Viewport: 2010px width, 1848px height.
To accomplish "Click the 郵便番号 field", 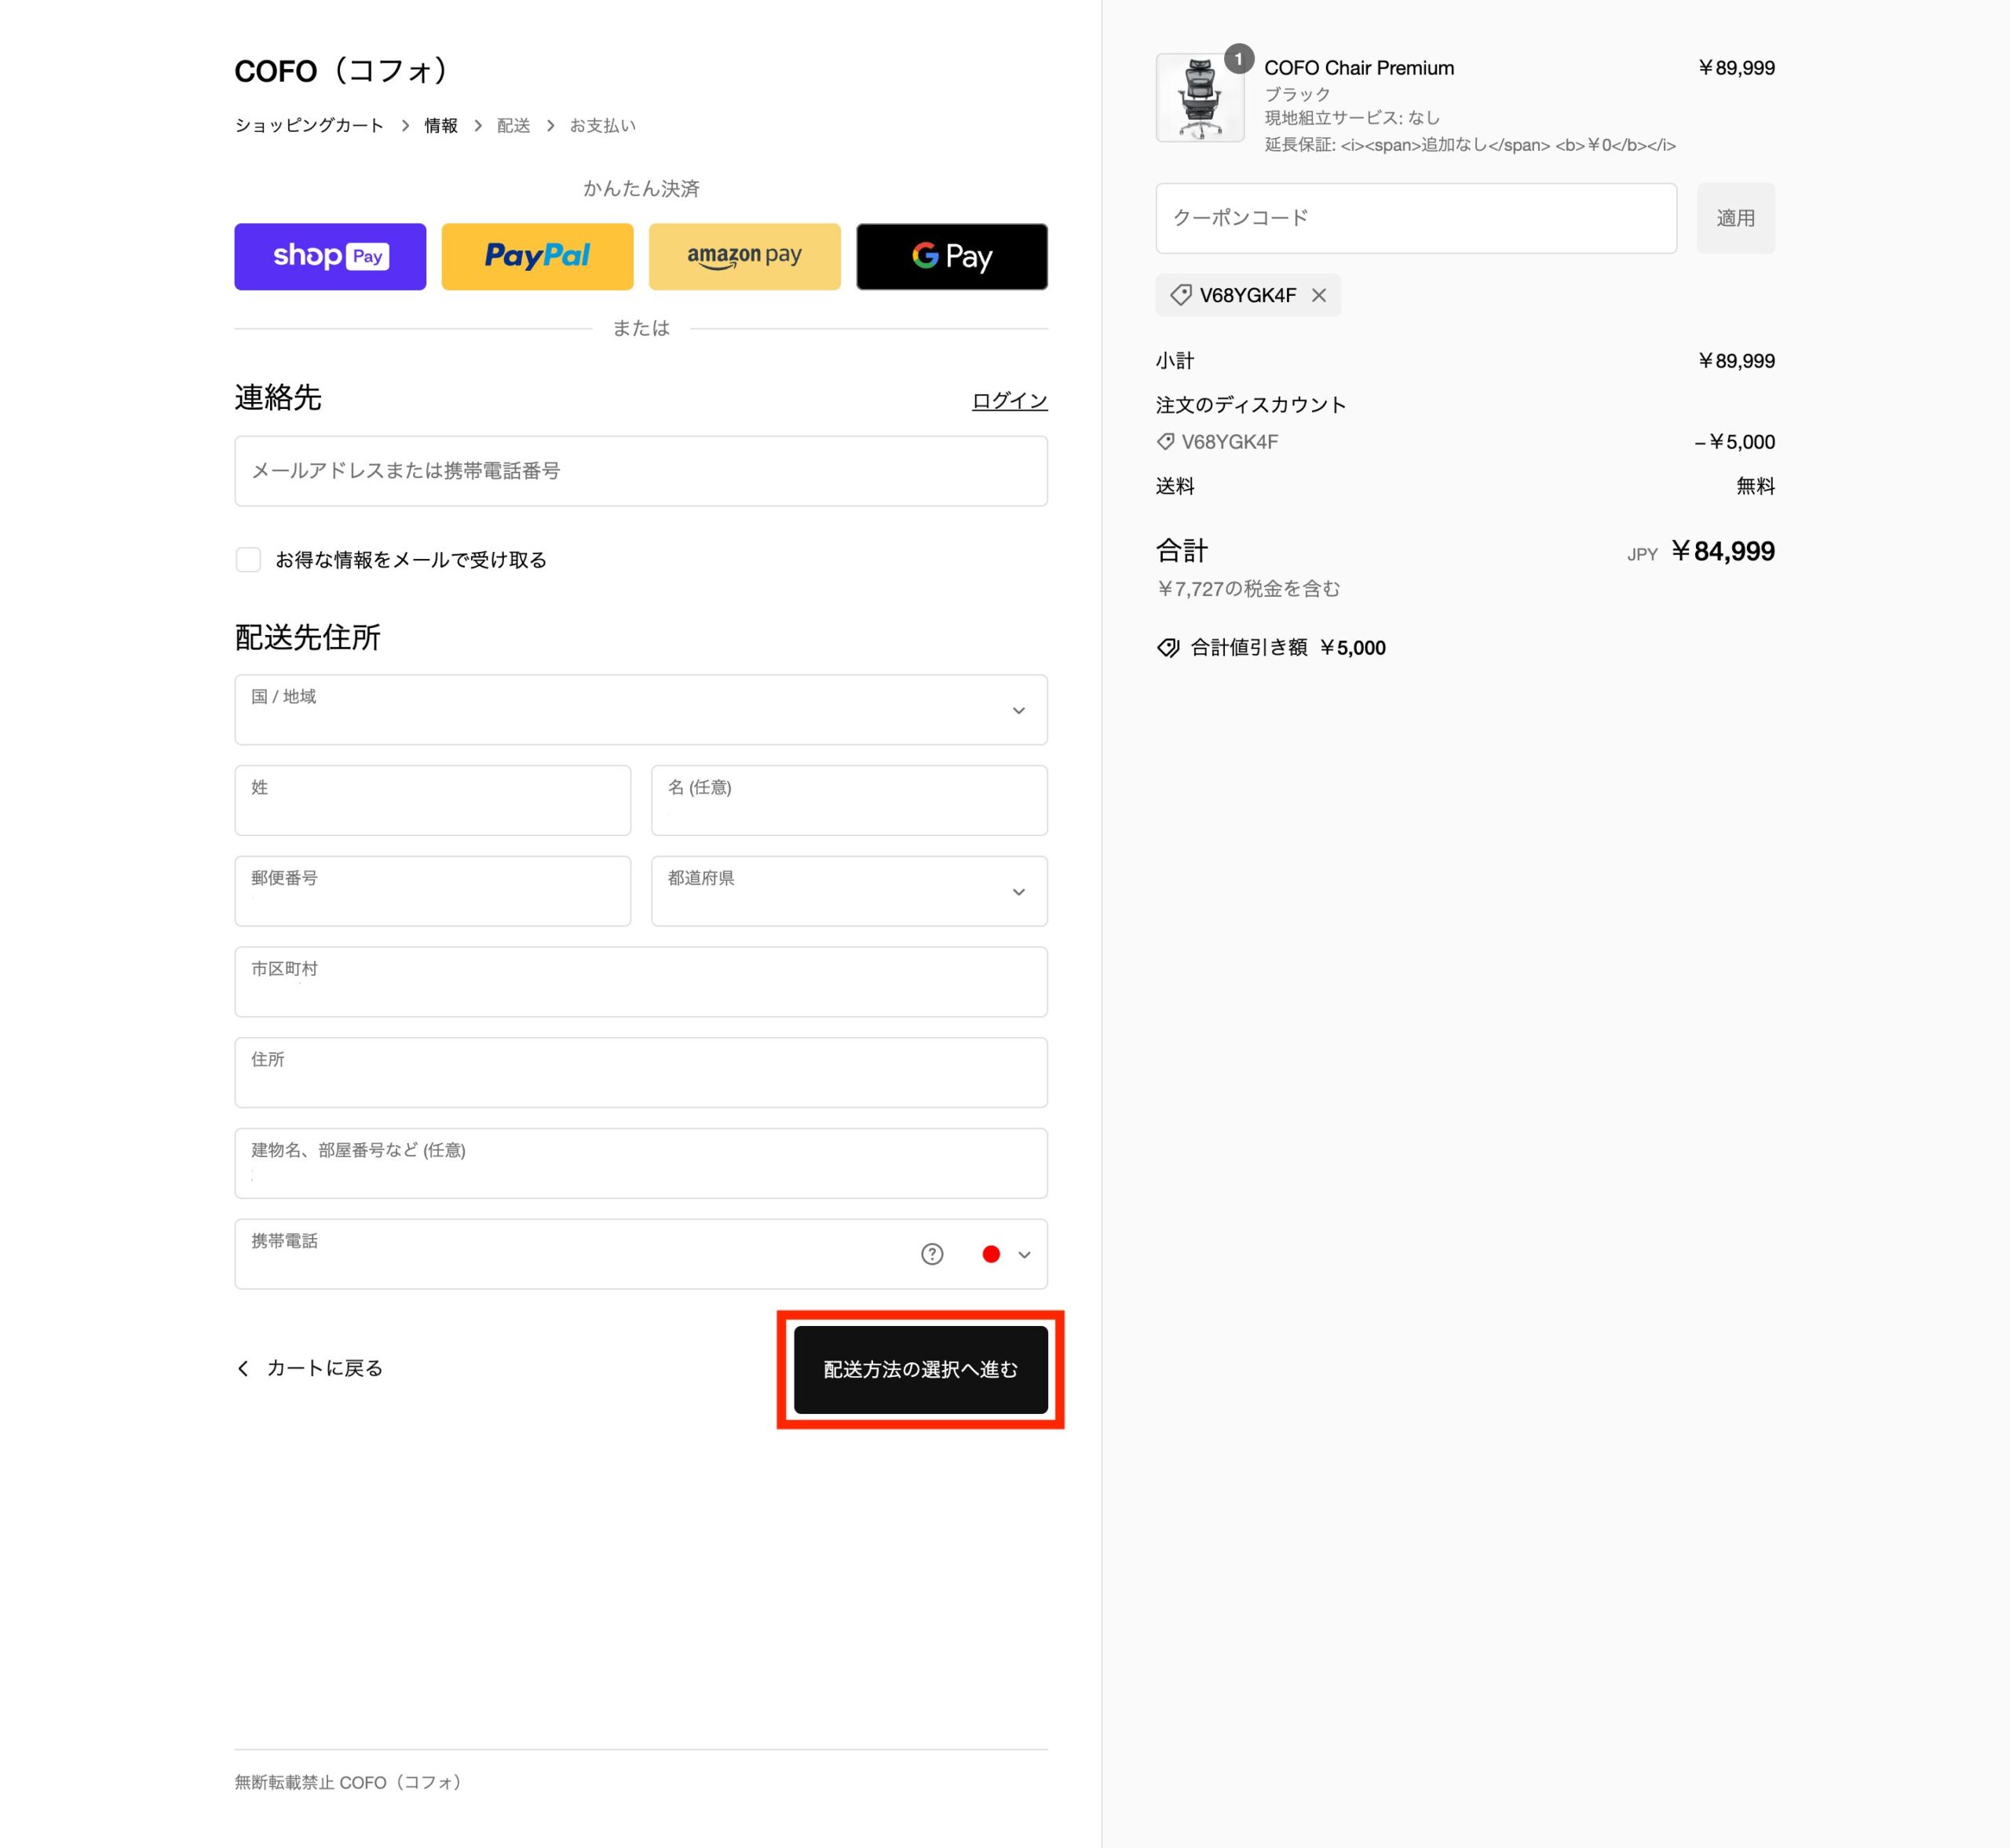I will [432, 890].
